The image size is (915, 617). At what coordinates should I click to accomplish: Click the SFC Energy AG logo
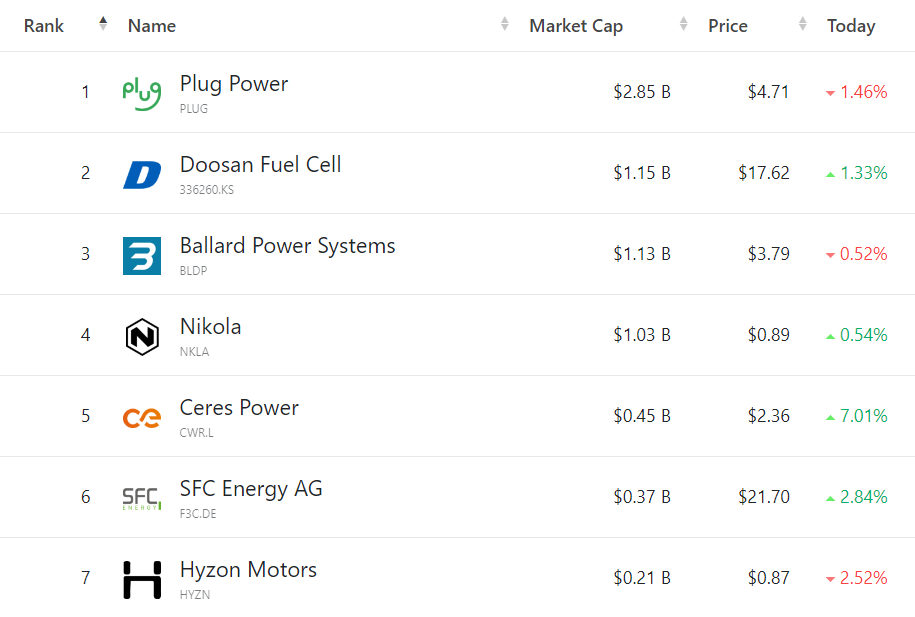pos(141,498)
